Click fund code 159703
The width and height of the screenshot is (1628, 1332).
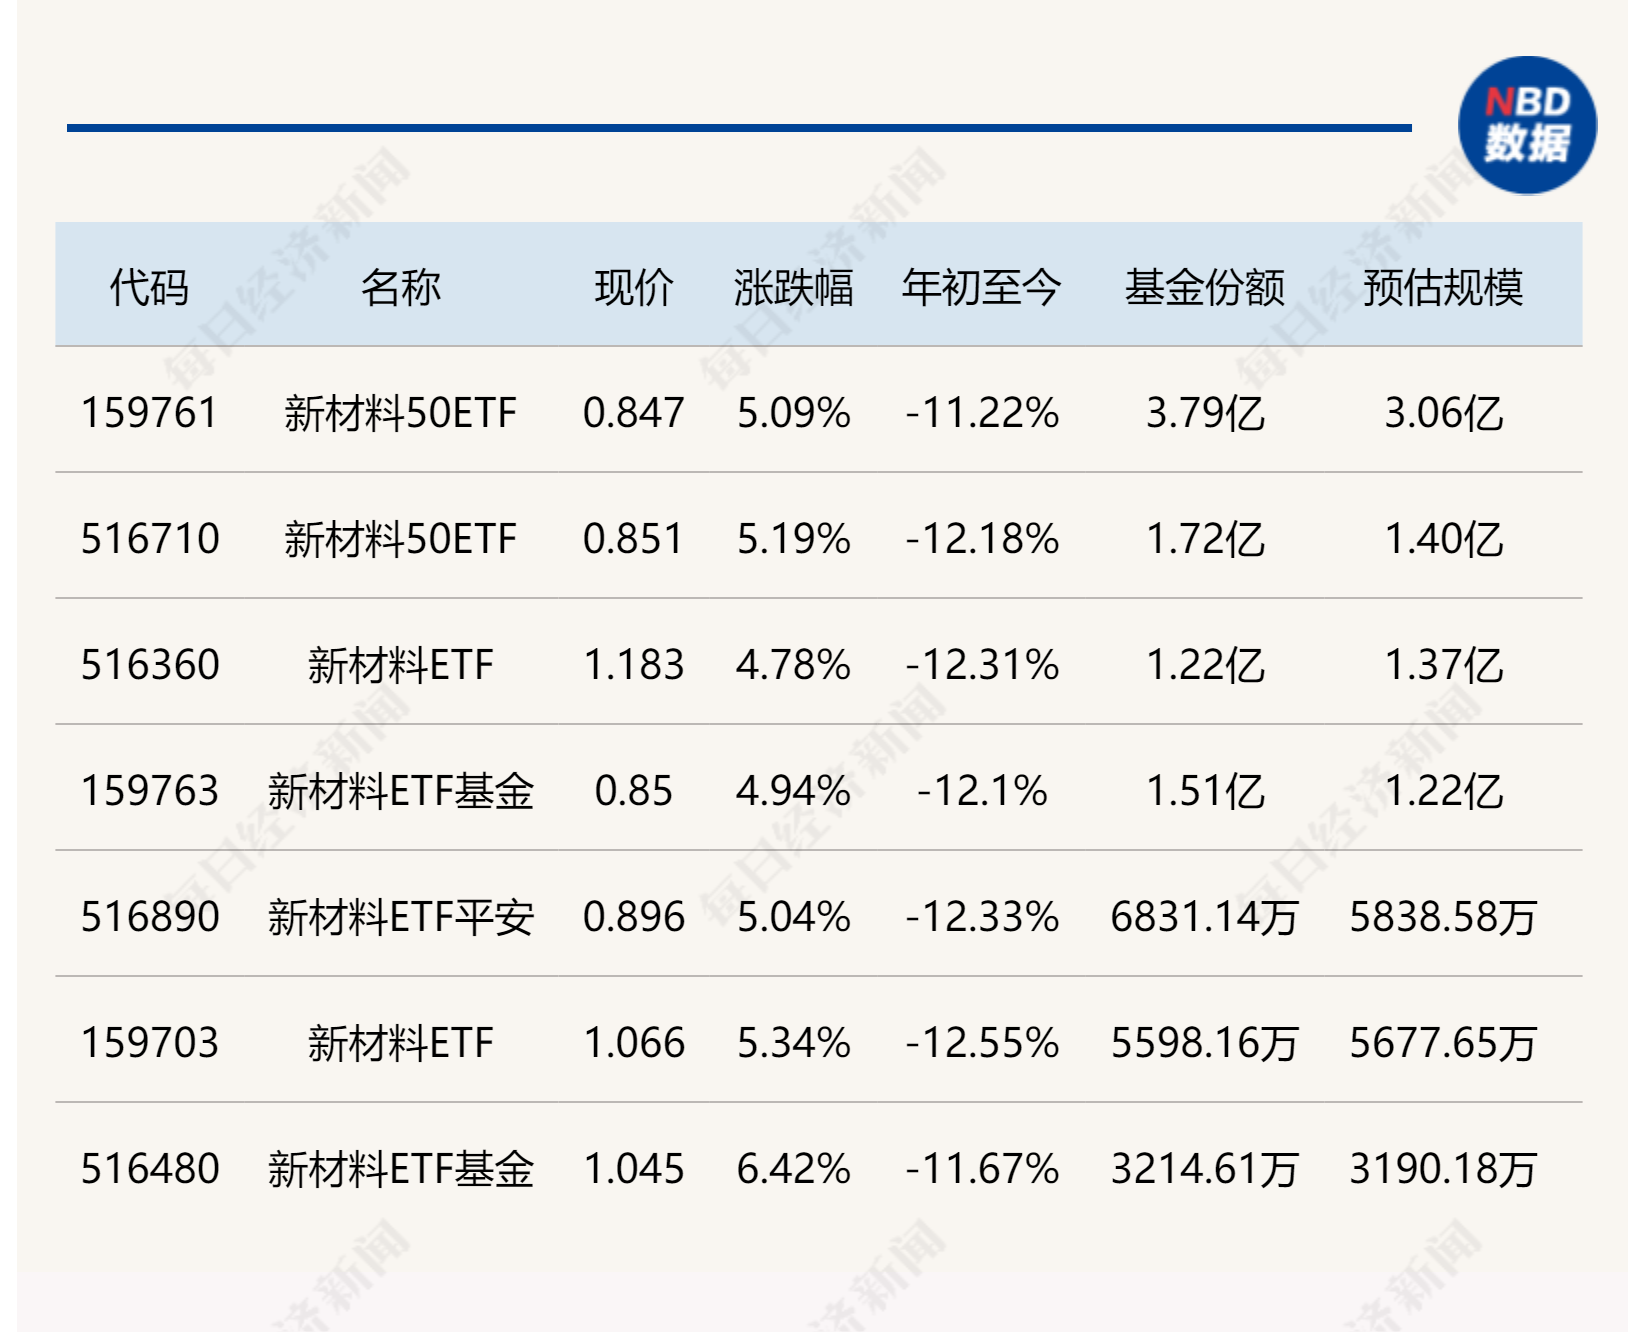pos(149,1043)
